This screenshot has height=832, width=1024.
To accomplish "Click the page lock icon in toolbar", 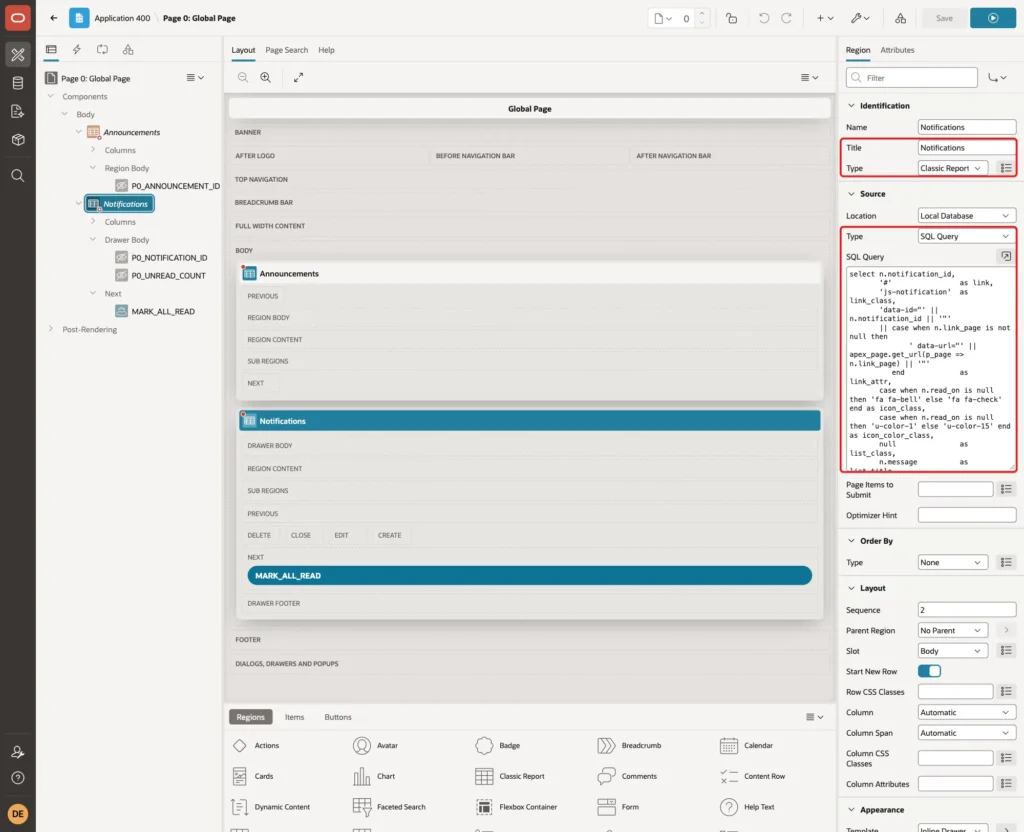I will tap(731, 18).
